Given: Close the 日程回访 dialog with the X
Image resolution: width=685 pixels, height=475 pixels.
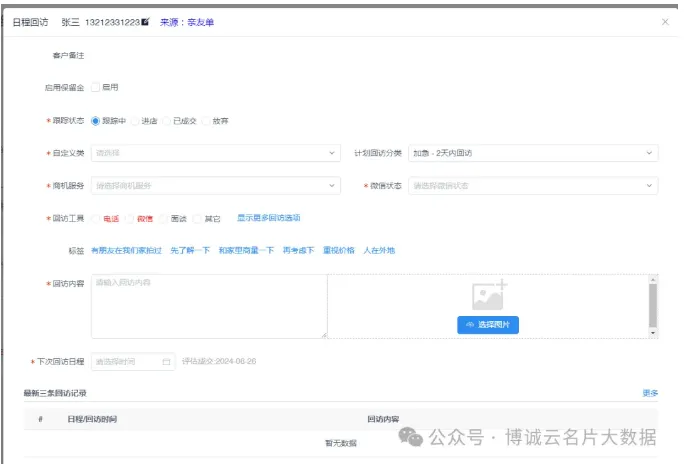Looking at the screenshot, I should coord(666,21).
